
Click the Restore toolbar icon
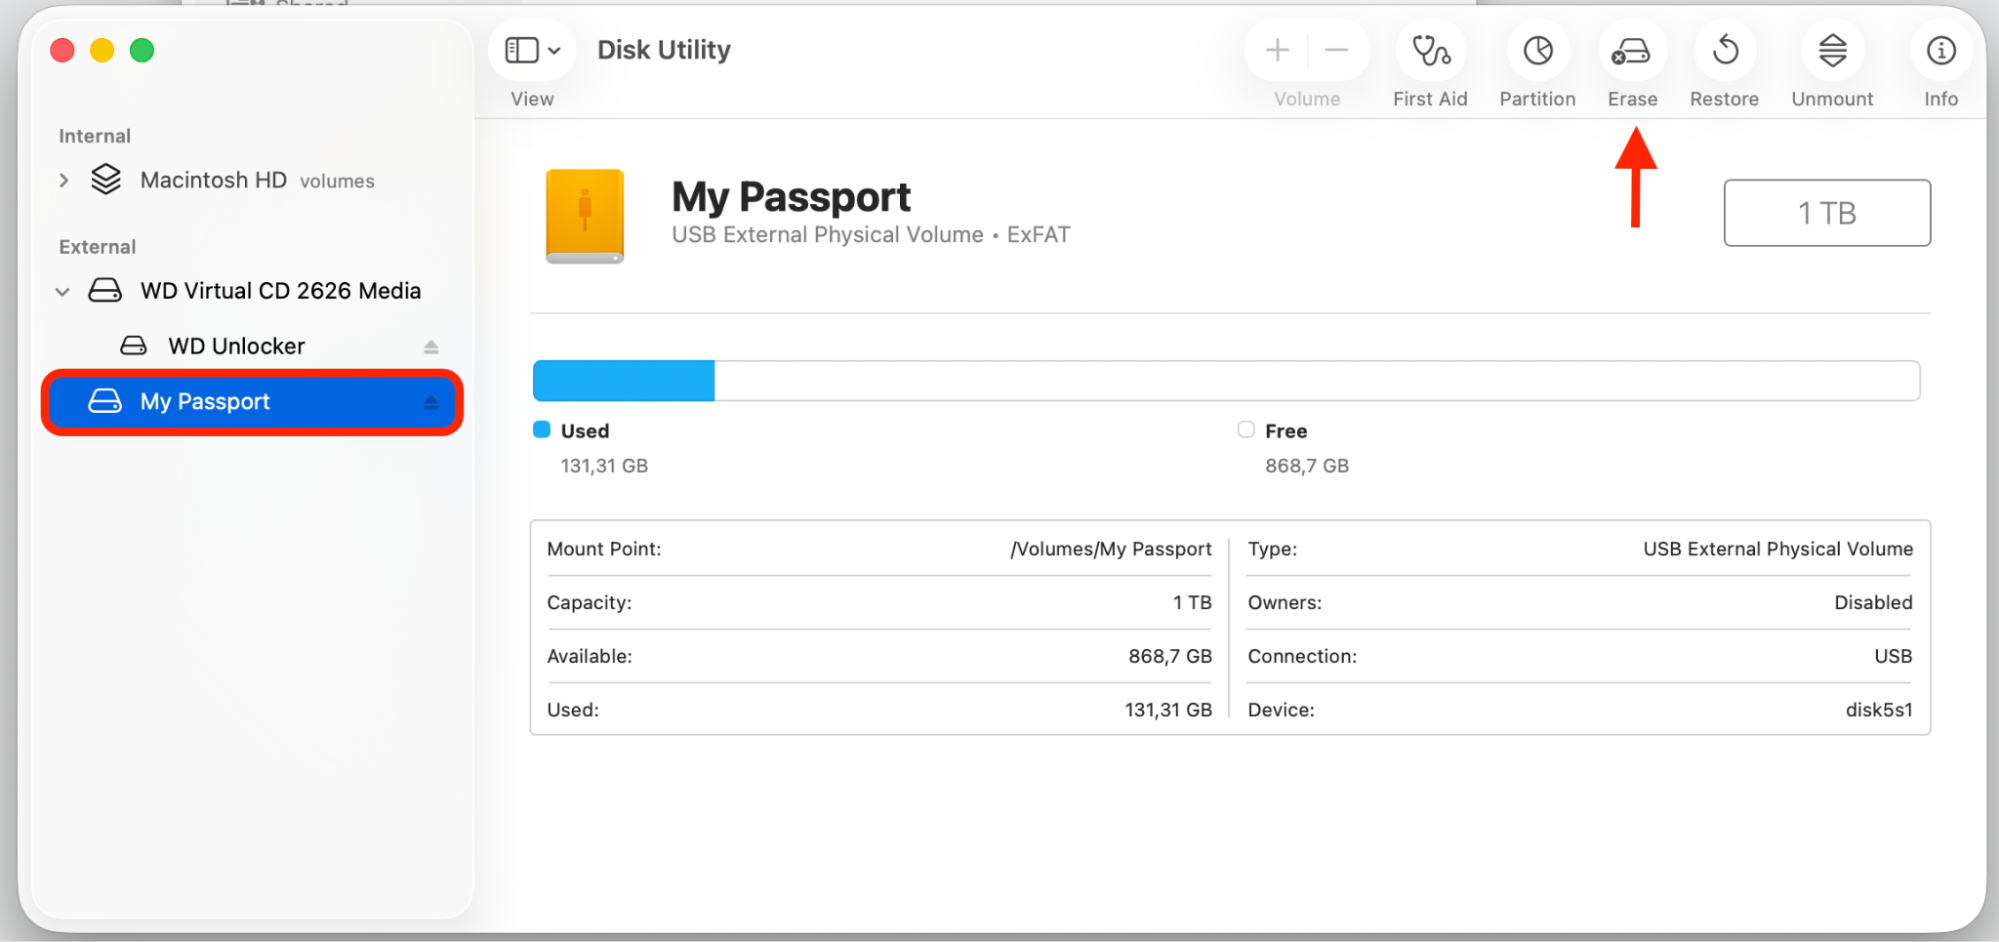pos(1725,50)
